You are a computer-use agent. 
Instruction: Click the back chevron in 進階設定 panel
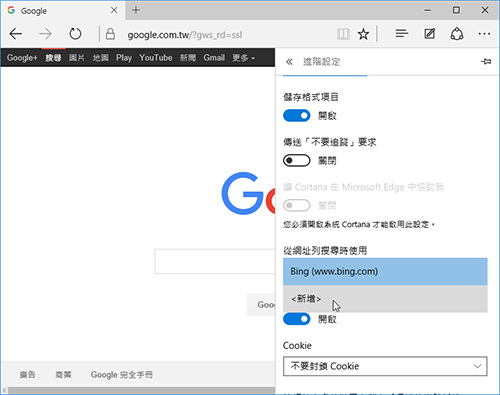pos(289,62)
